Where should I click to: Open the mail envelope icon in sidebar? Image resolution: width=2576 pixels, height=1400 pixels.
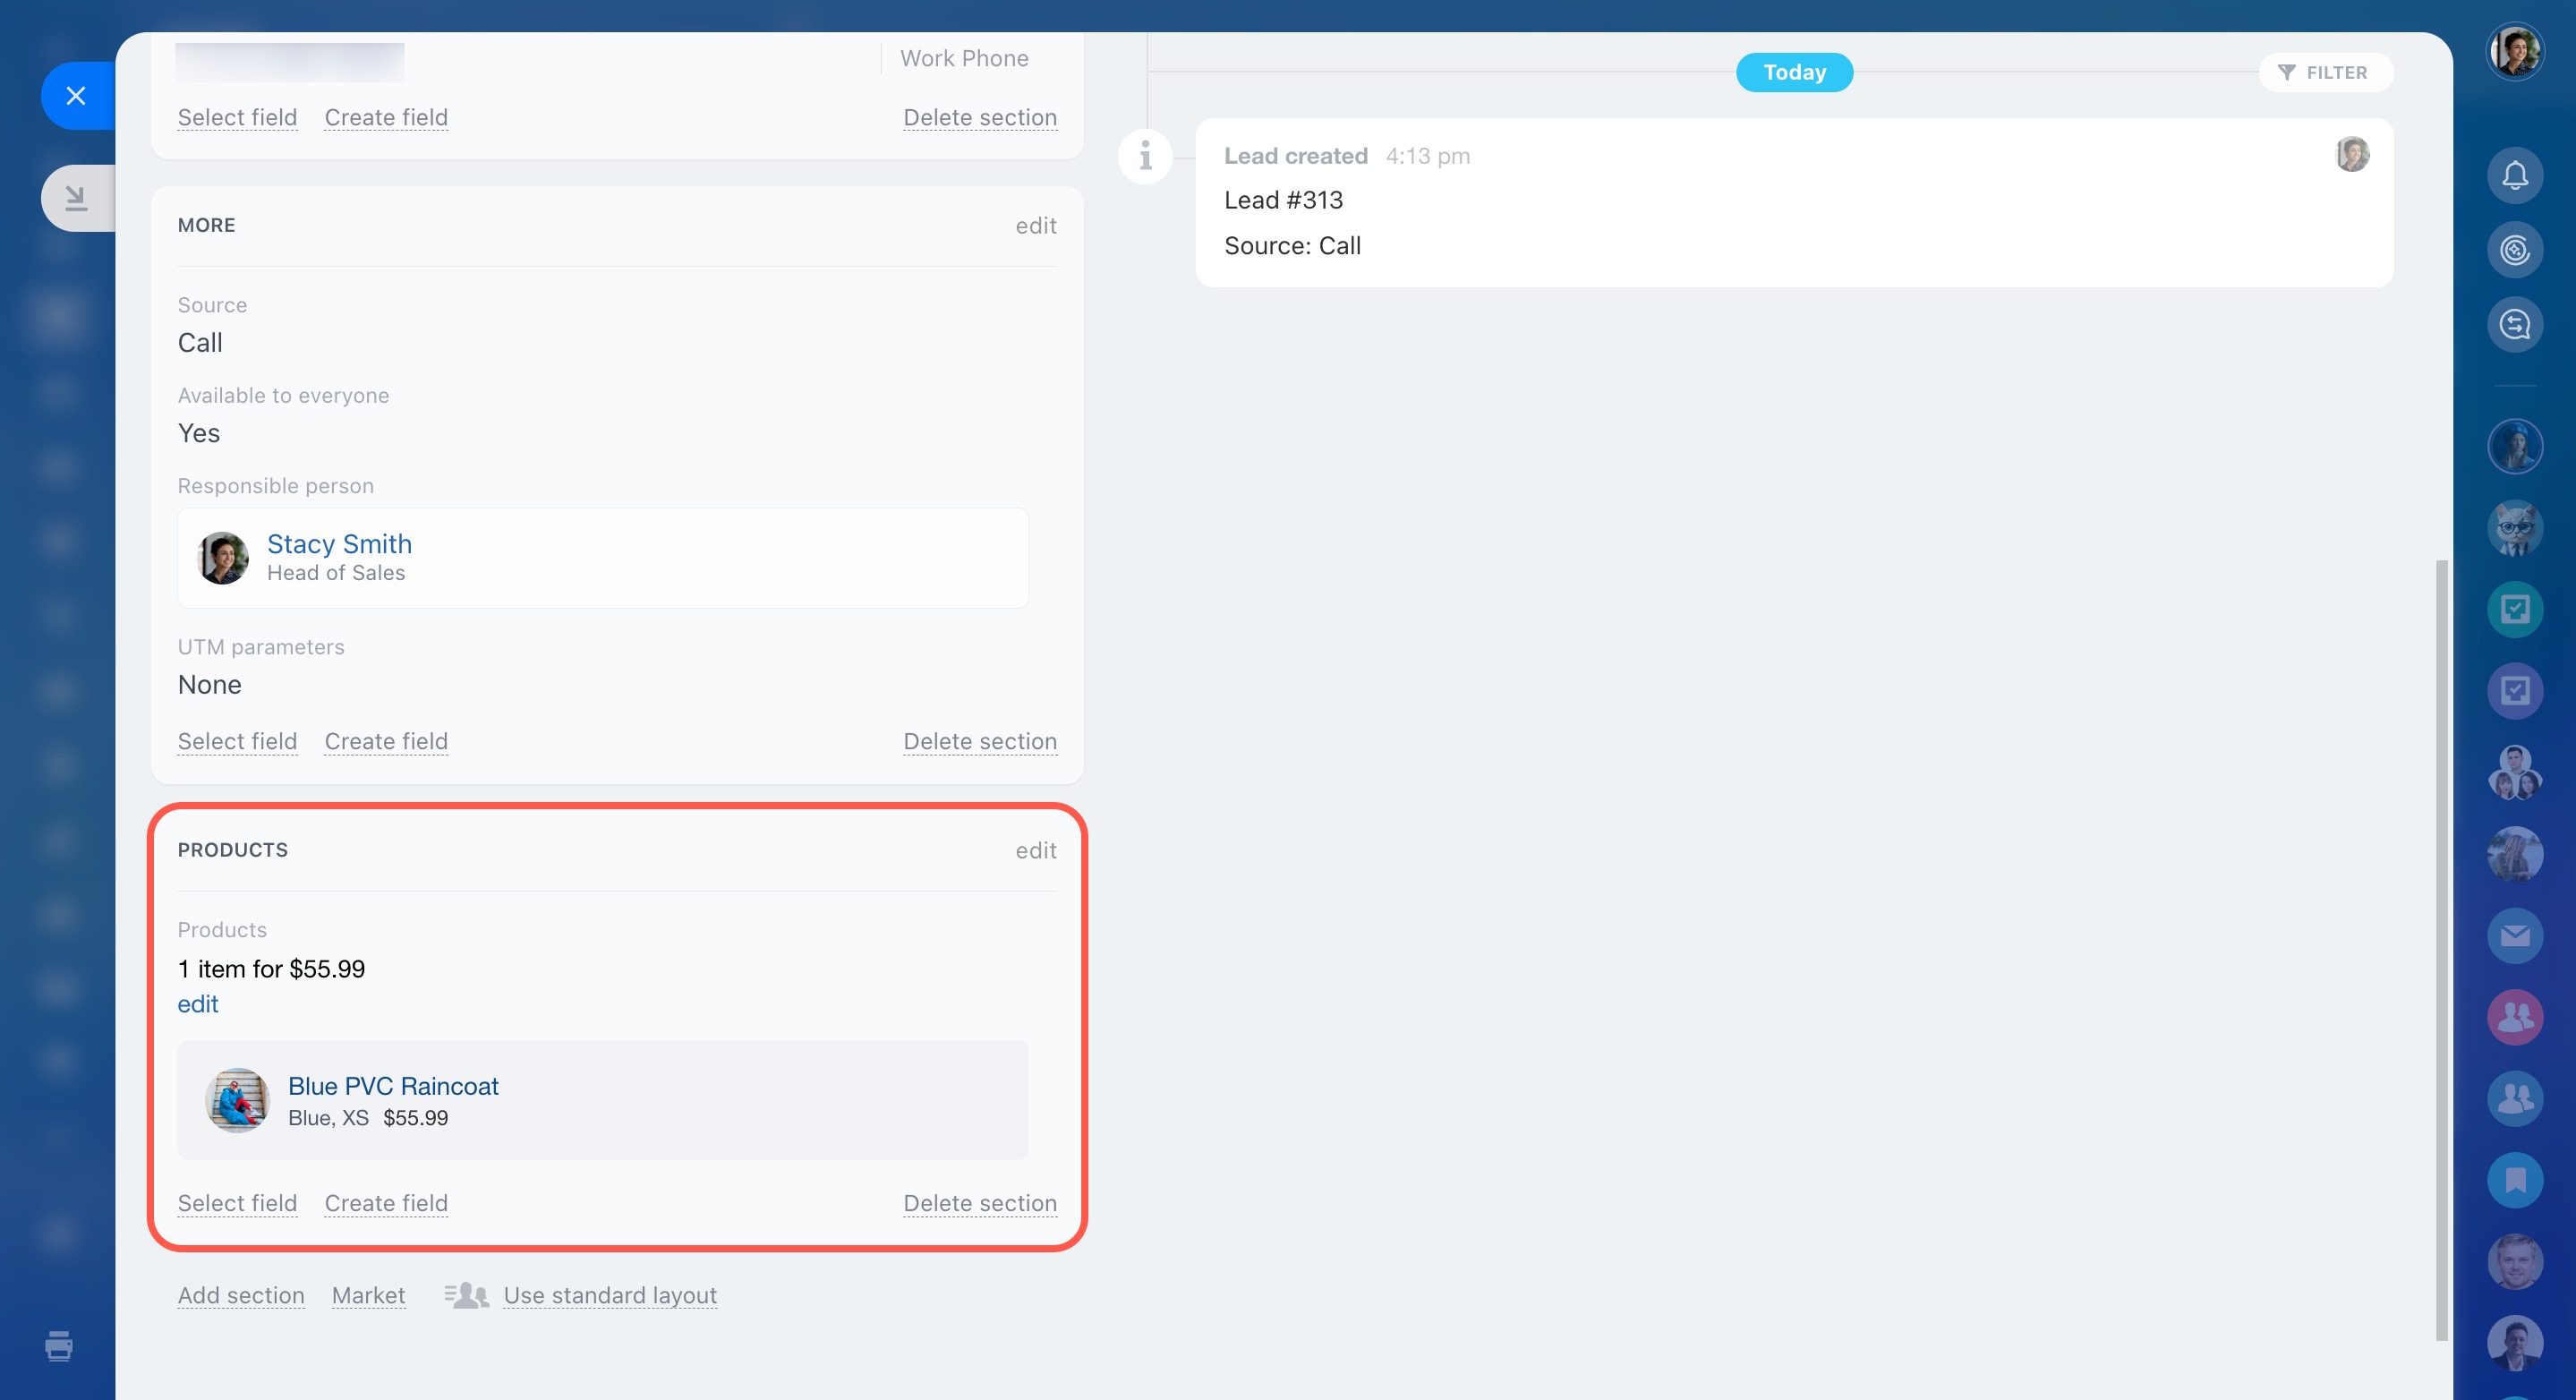(2514, 935)
